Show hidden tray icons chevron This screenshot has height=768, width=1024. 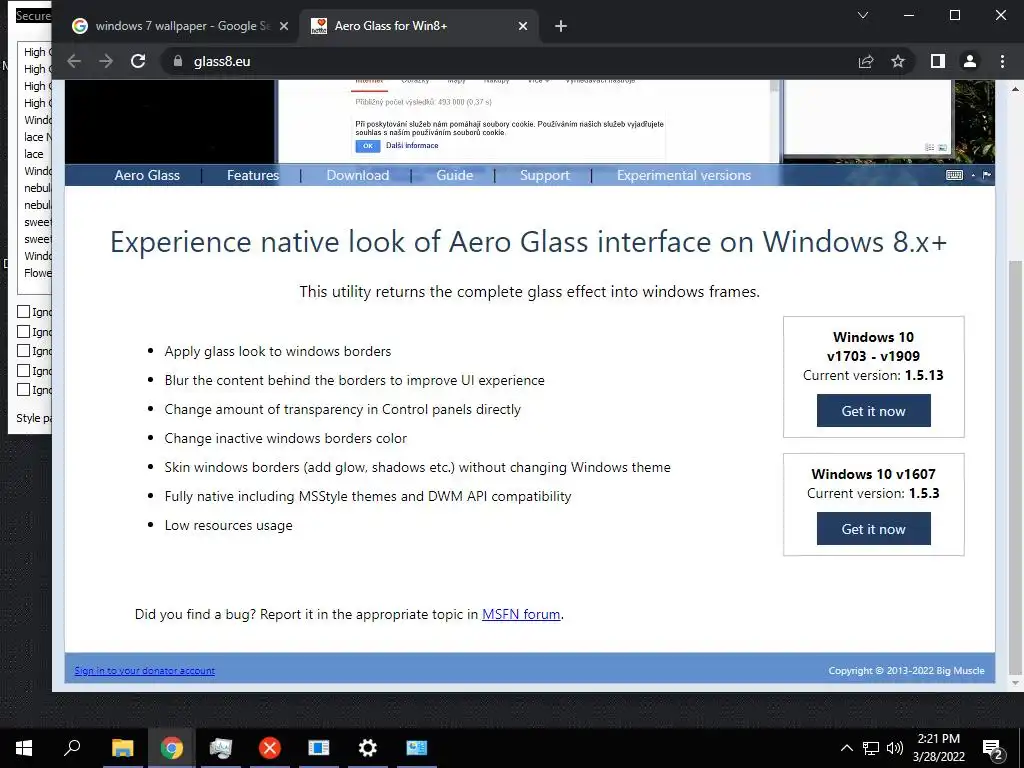click(846, 748)
